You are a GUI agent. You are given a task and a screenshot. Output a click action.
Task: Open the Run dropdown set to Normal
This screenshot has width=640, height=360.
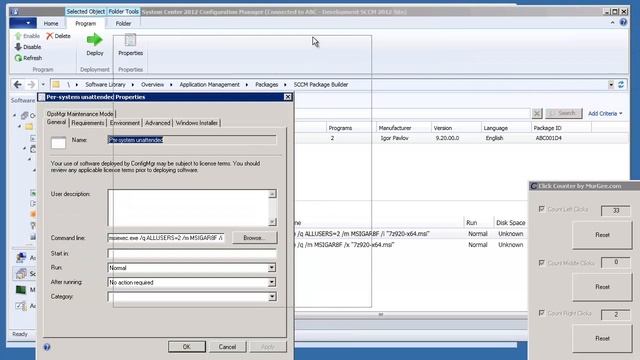271,268
